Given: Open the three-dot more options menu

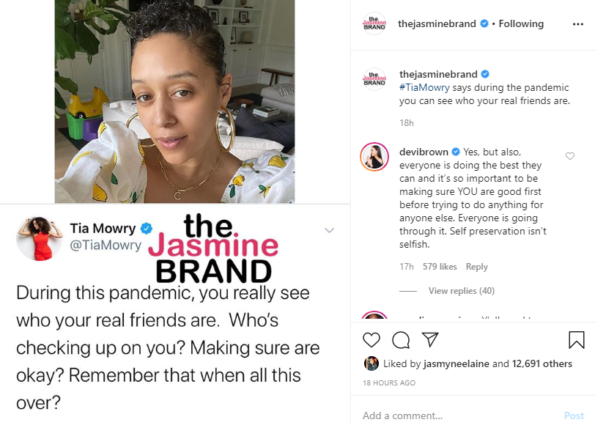Looking at the screenshot, I should click(x=578, y=24).
